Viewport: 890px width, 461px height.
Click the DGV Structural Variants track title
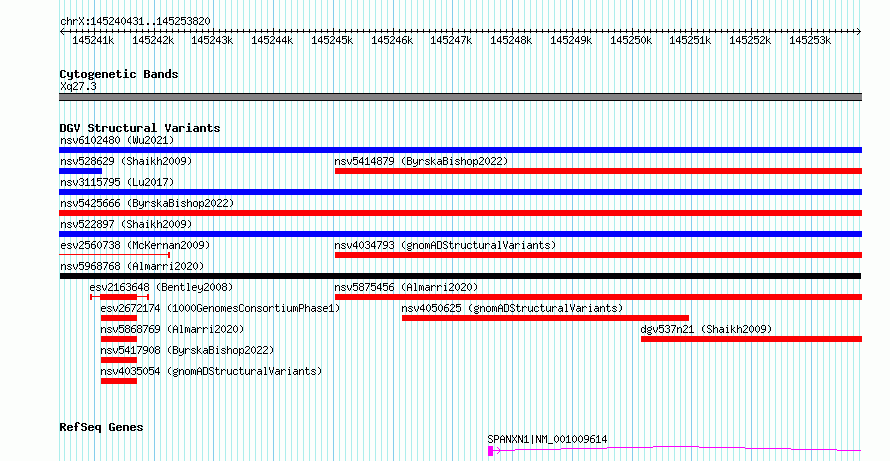click(140, 128)
